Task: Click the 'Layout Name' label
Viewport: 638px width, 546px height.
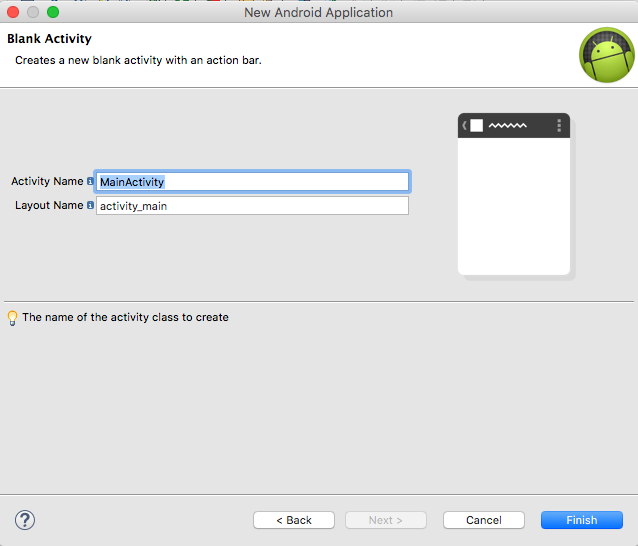Action: [49, 205]
